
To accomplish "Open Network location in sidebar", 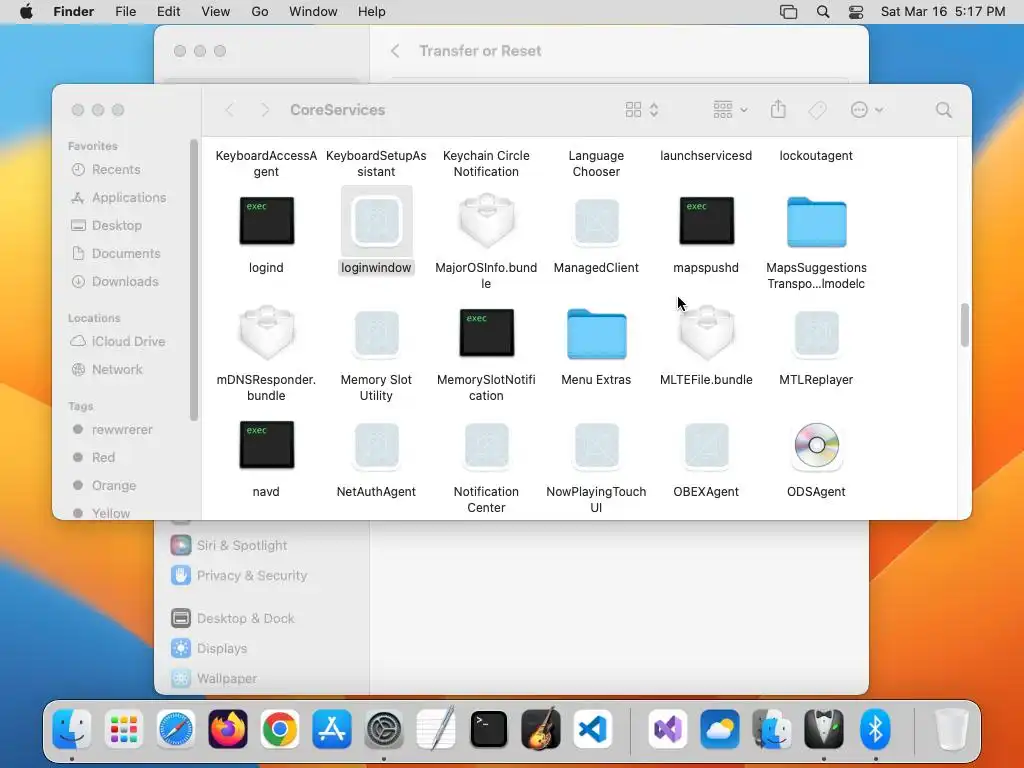I will point(117,370).
